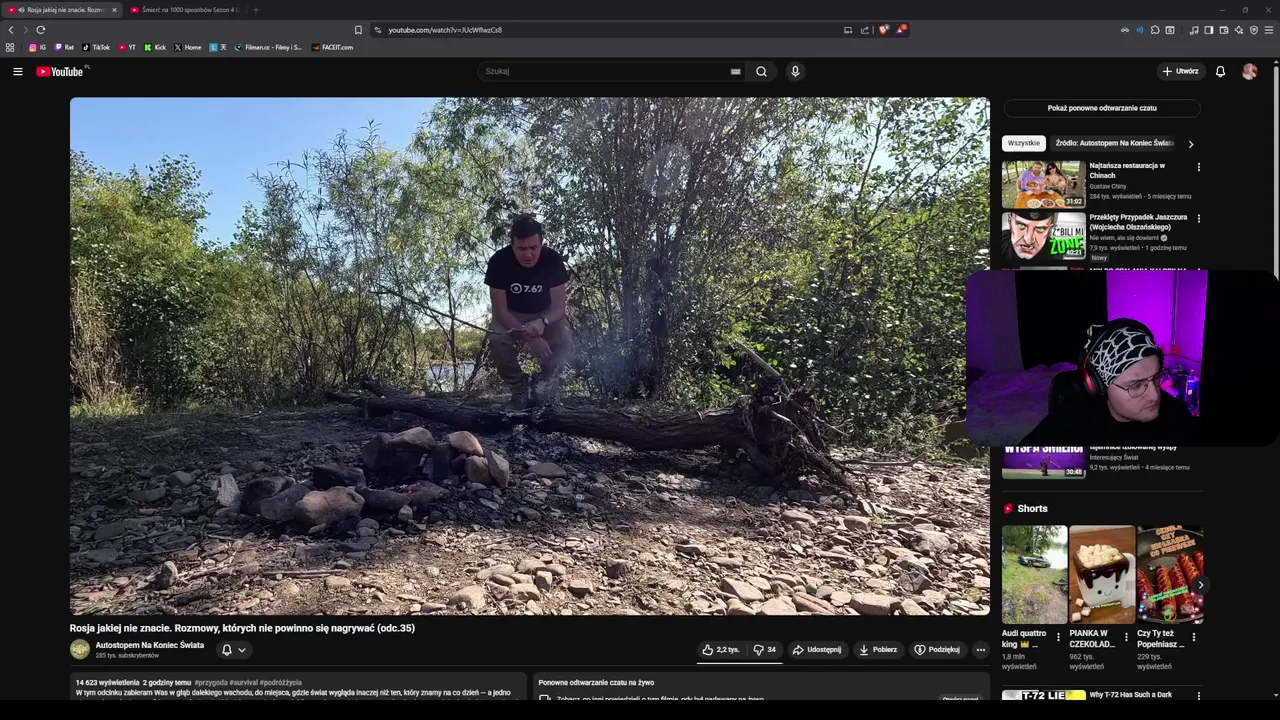Go back with browser back arrow
Image resolution: width=1280 pixels, height=720 pixels.
(x=11, y=30)
